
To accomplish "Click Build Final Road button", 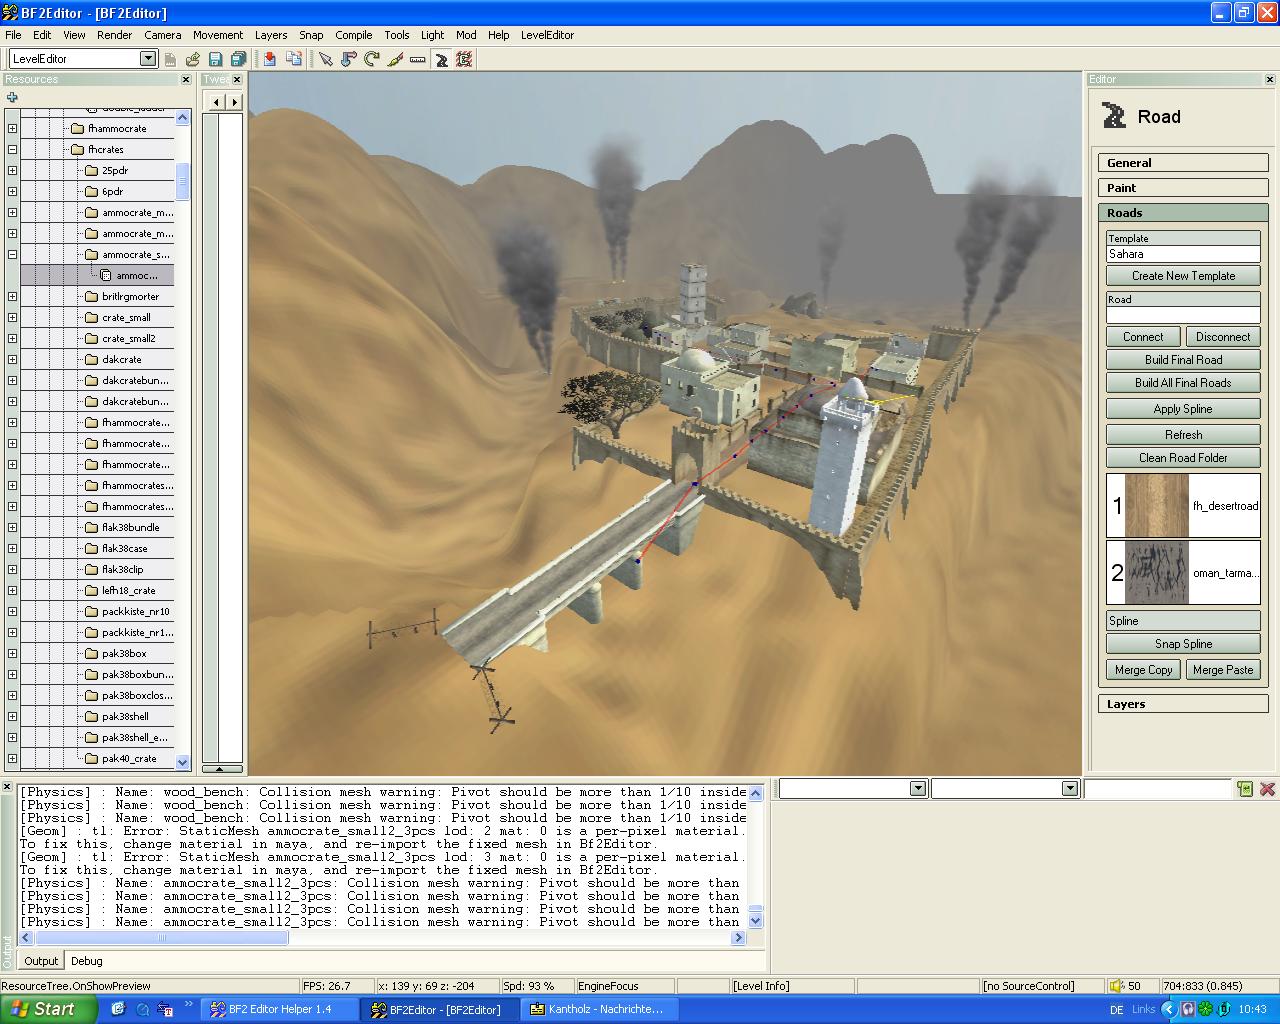I will (1183, 360).
